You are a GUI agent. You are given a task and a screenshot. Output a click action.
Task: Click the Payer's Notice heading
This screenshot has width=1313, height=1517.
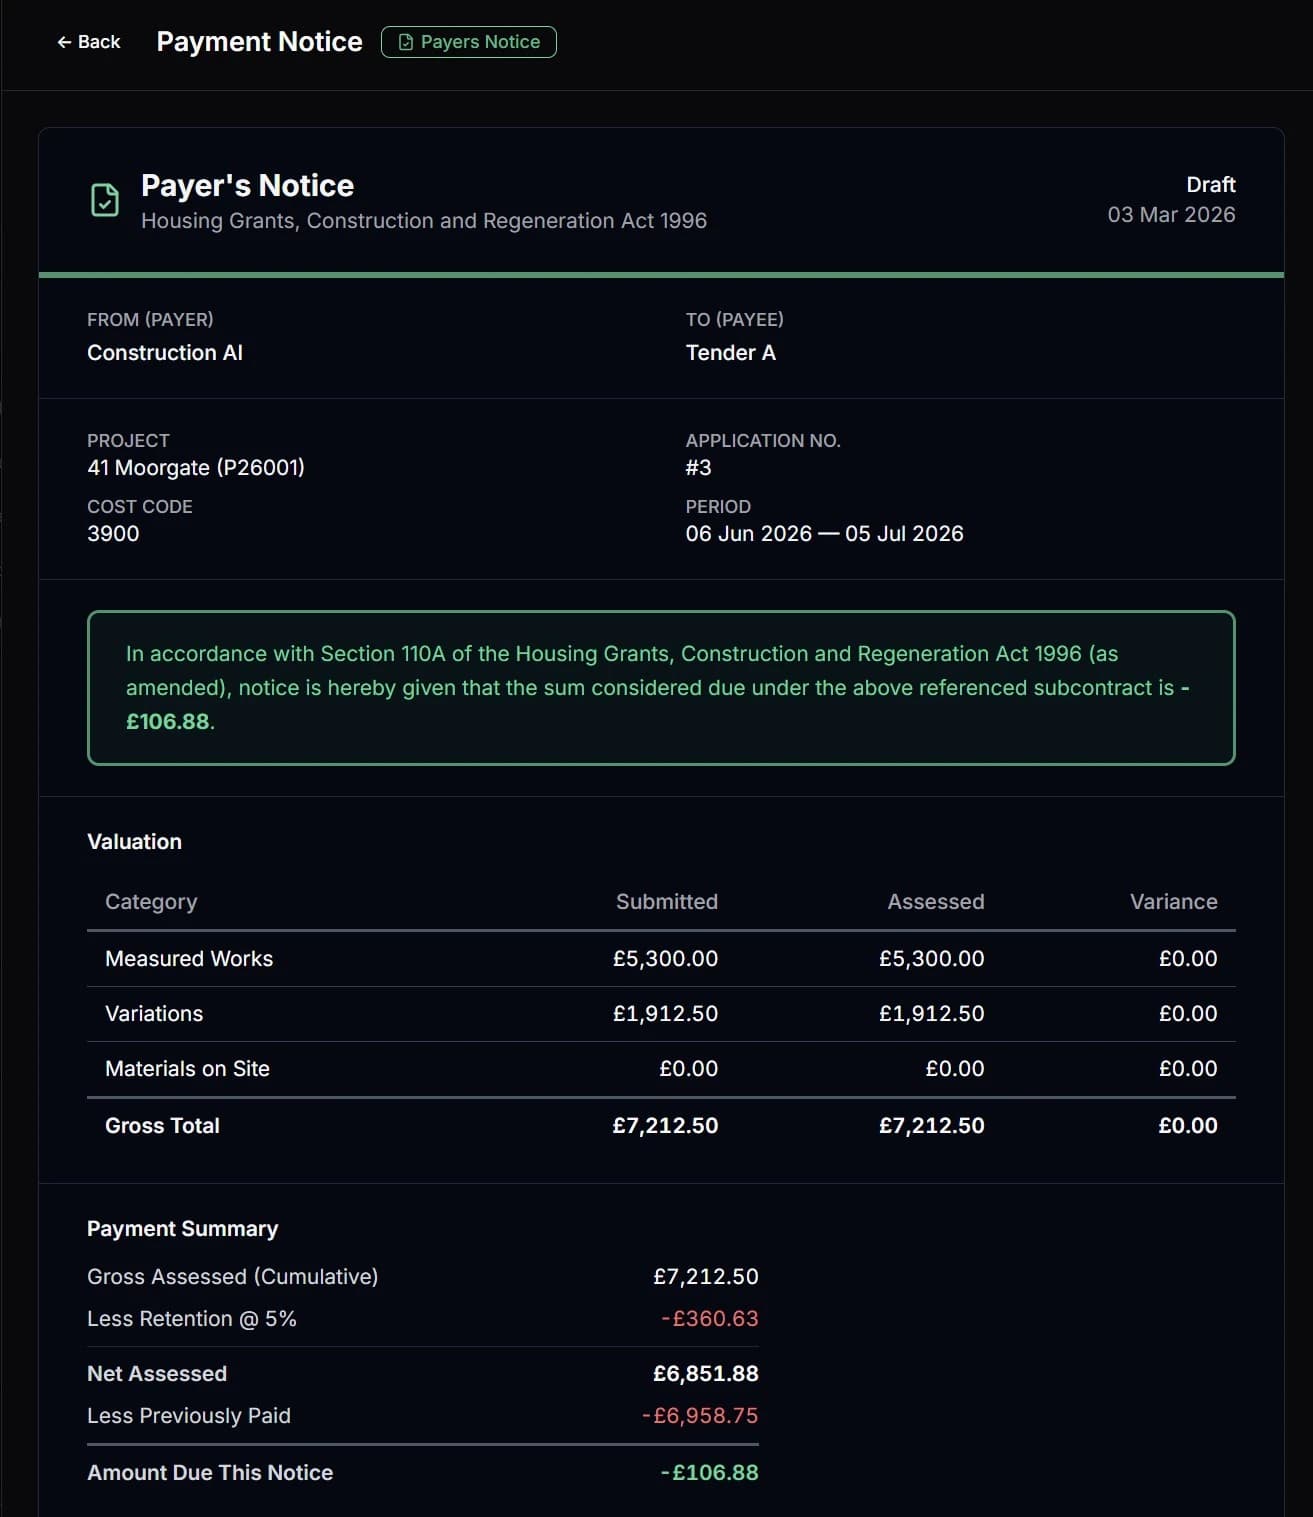[246, 184]
